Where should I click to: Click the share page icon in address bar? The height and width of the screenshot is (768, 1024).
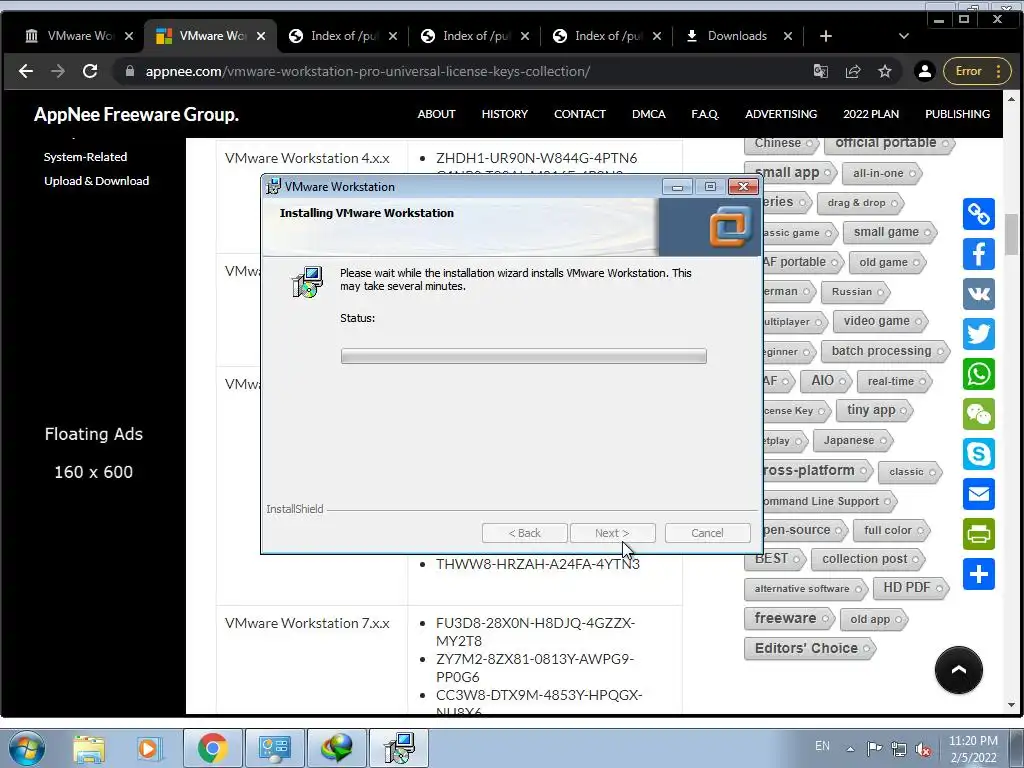853,71
